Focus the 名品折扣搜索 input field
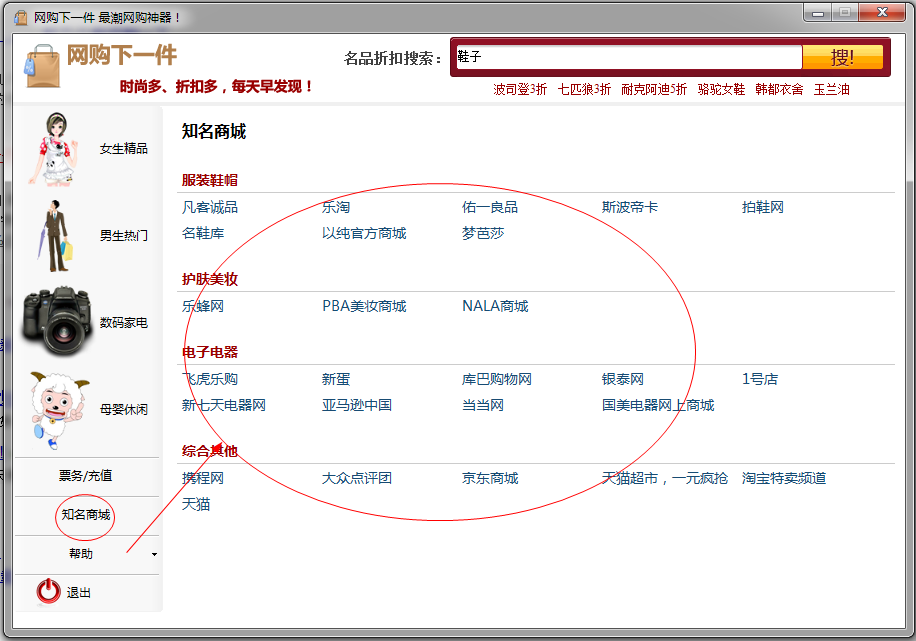Screen dimensions: 916x641 [x=629, y=57]
